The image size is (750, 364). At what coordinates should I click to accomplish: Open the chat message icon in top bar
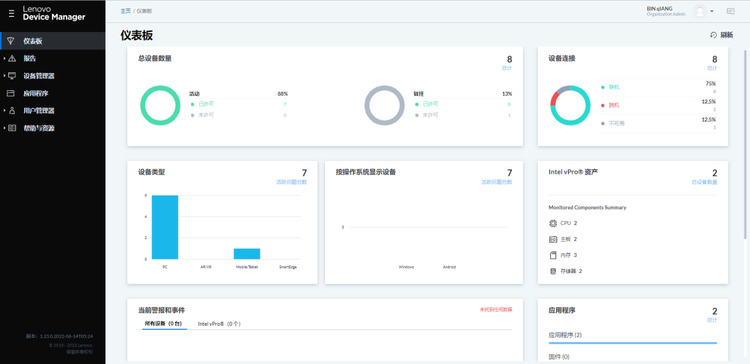(x=730, y=11)
